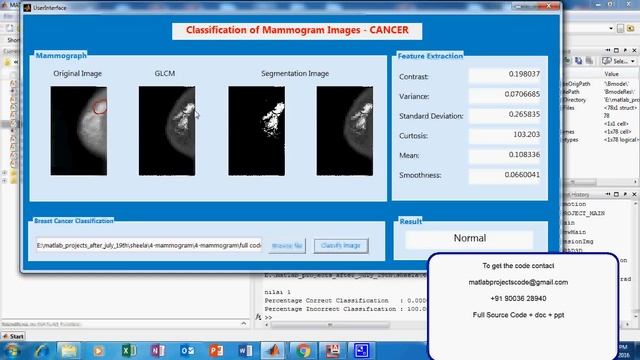Viewport: 640px width, 360px height.
Task: Click the Normal result field
Action: (x=469, y=238)
